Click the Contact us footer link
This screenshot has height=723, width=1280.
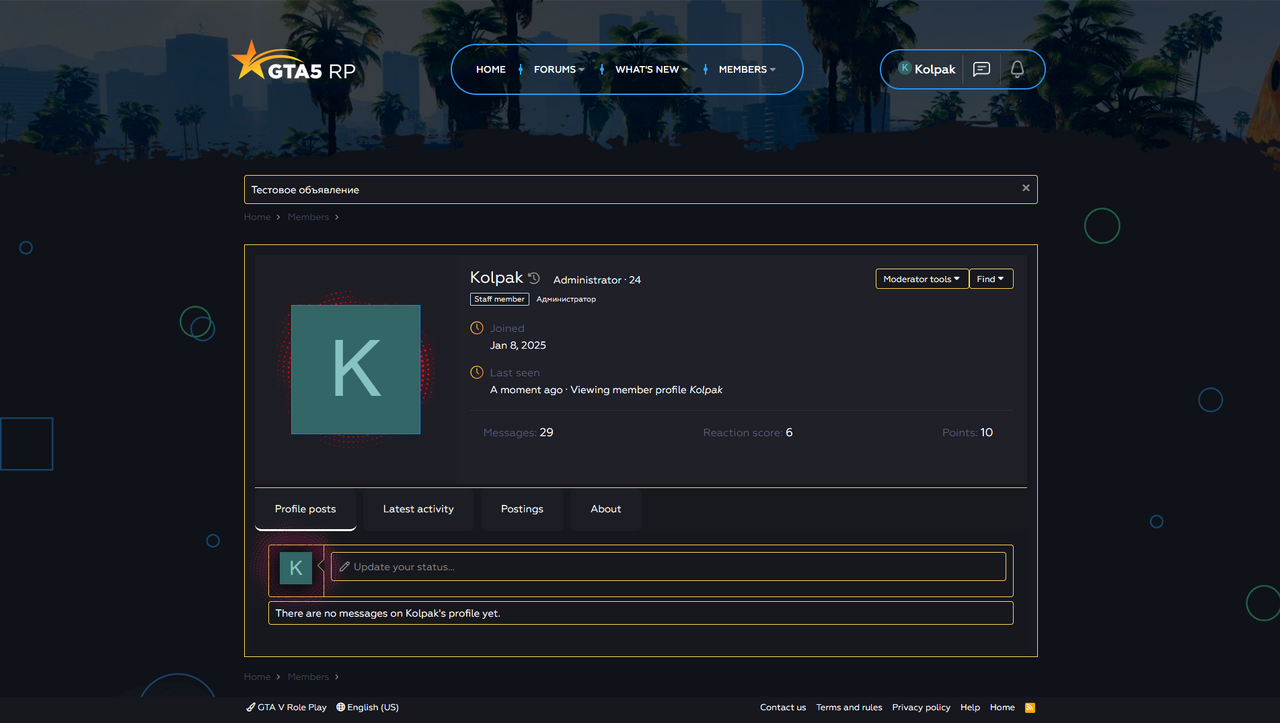(782, 707)
